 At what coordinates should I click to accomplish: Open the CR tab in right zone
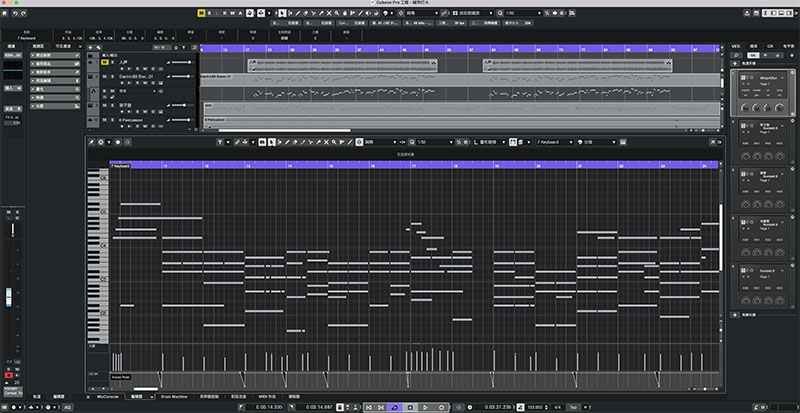(x=770, y=46)
